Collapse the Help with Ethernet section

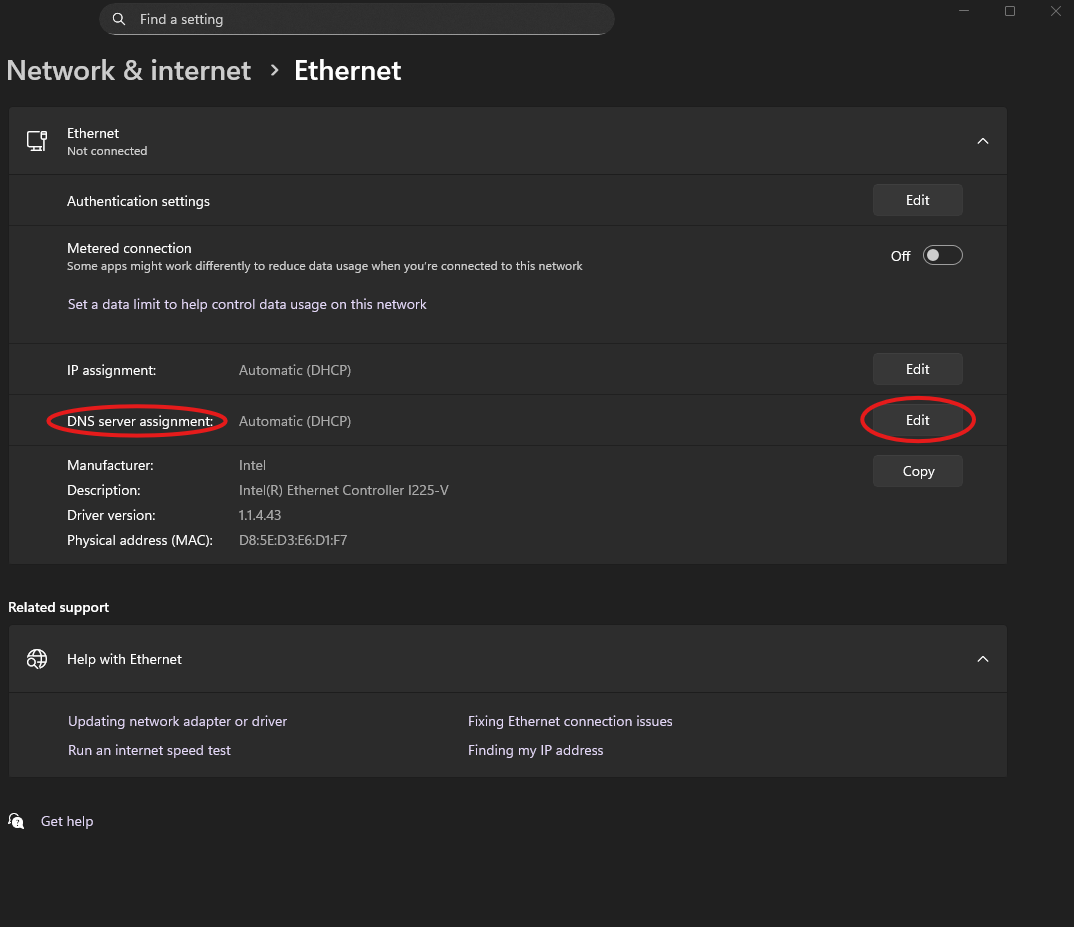click(x=982, y=659)
